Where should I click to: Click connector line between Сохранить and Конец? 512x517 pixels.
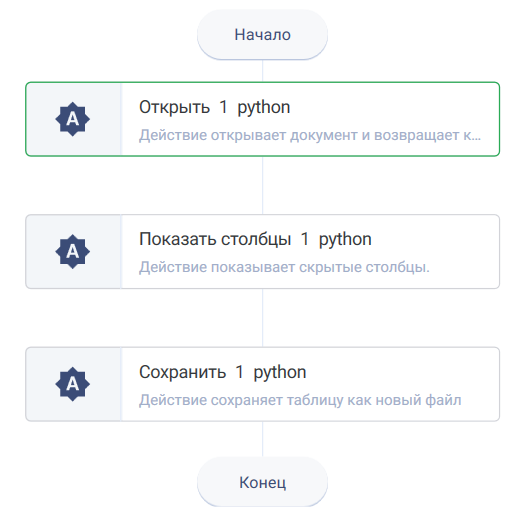262,439
